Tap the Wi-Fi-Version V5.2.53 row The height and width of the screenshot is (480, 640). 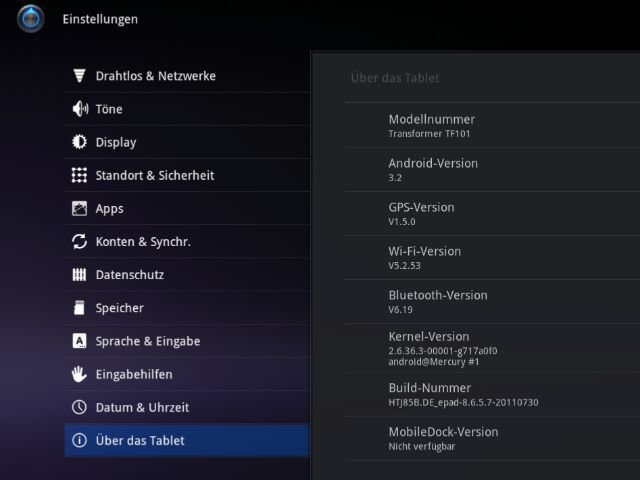point(492,258)
